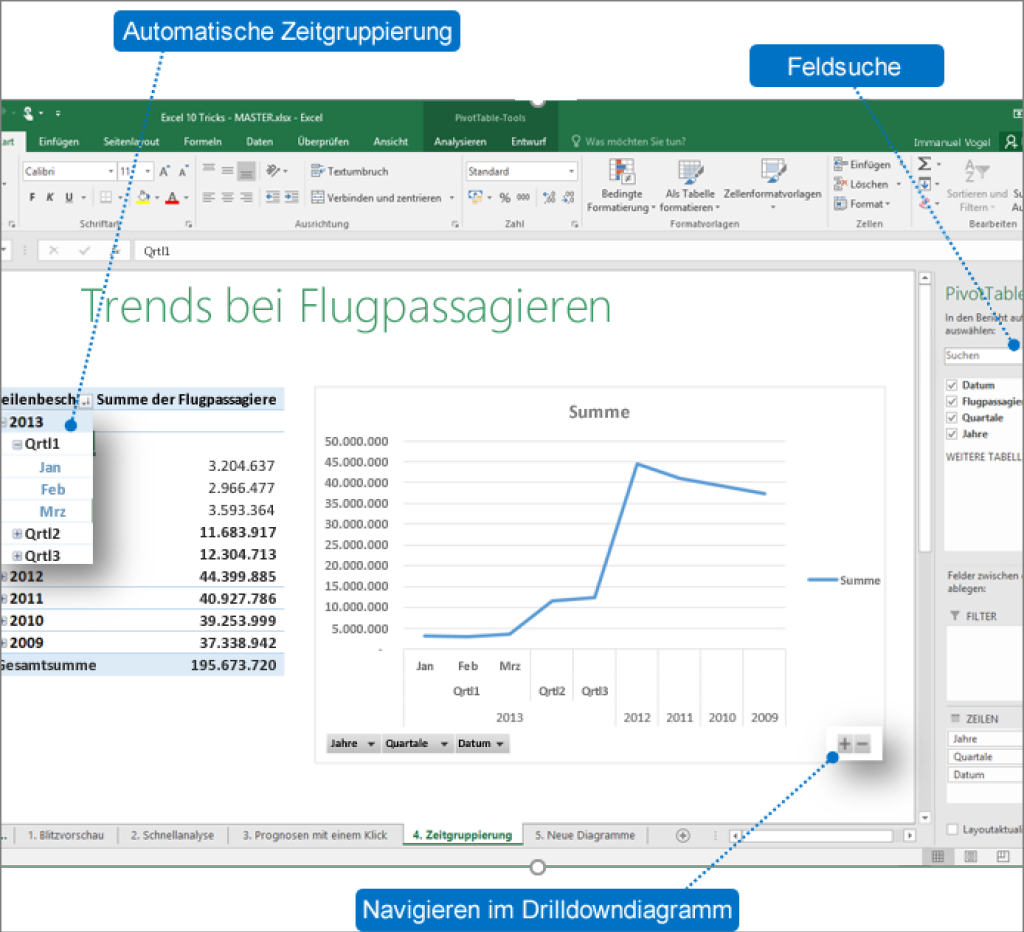Uncheck the Quartale field checkbox
This screenshot has height=932, width=1024.
[x=952, y=418]
